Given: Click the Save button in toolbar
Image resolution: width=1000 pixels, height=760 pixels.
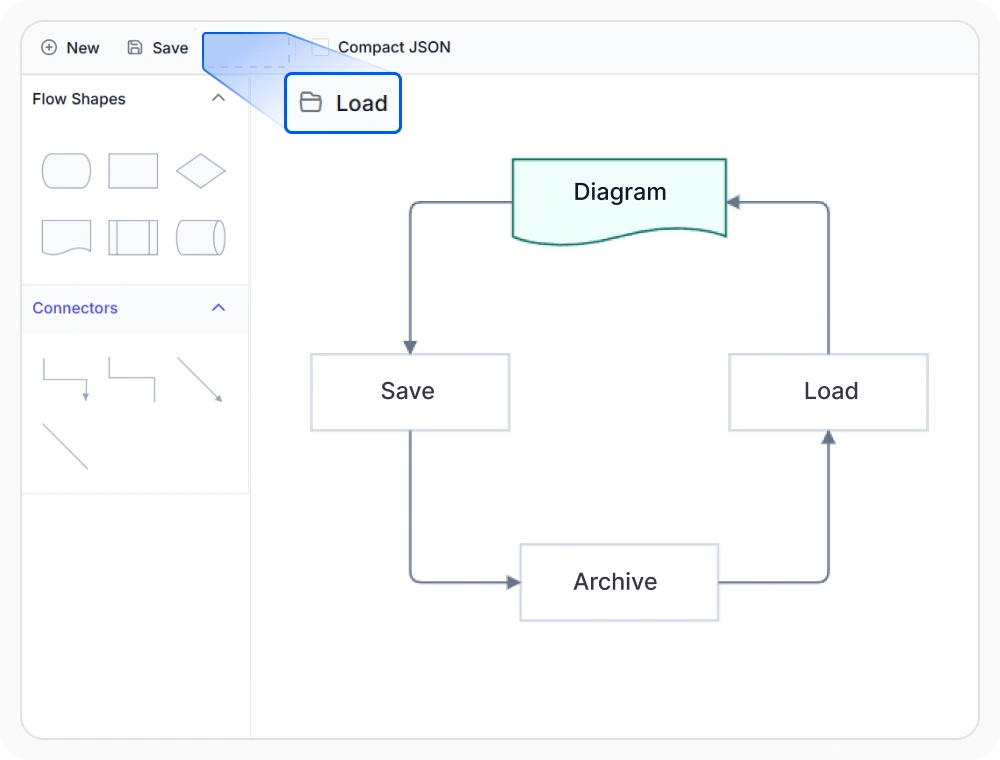Looking at the screenshot, I should [158, 48].
